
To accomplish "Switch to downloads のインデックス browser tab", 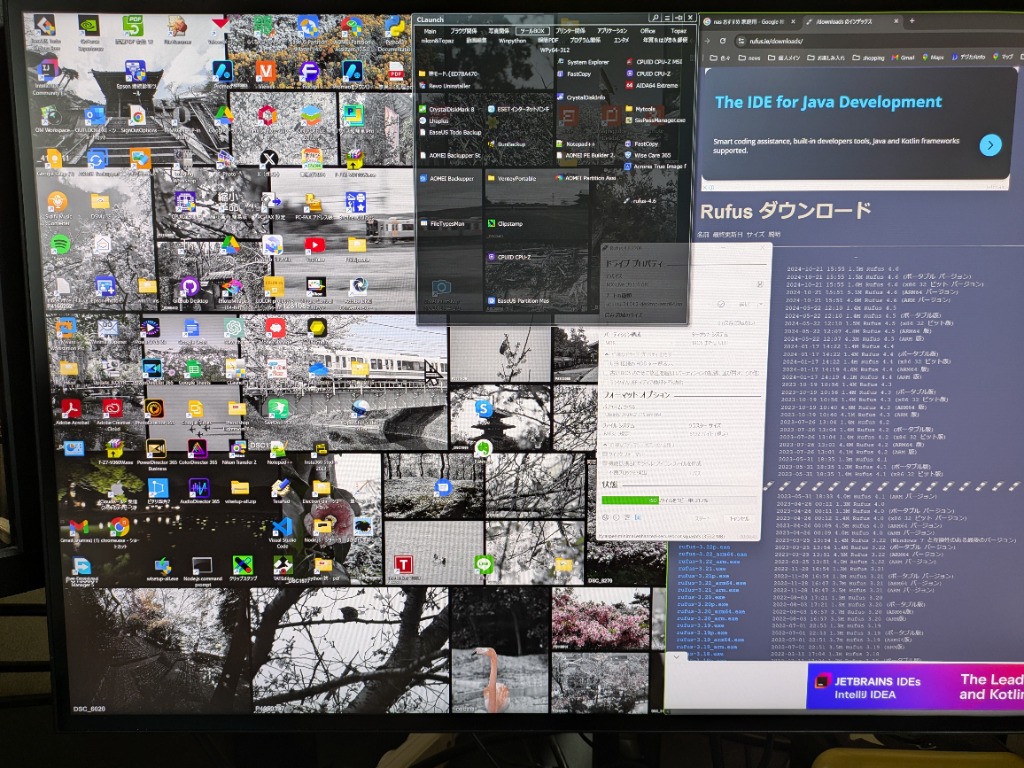I will pos(850,22).
